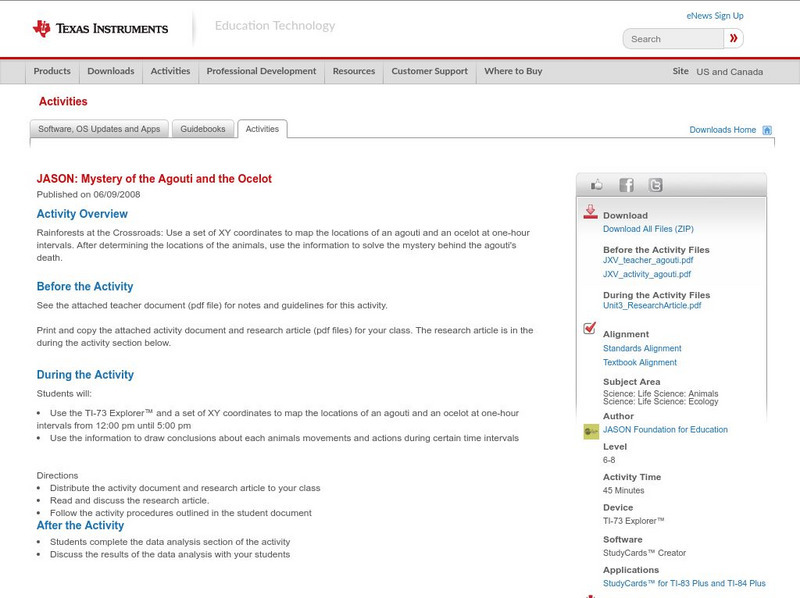
Task: Click the eNews Sign Up link
Action: tap(715, 16)
